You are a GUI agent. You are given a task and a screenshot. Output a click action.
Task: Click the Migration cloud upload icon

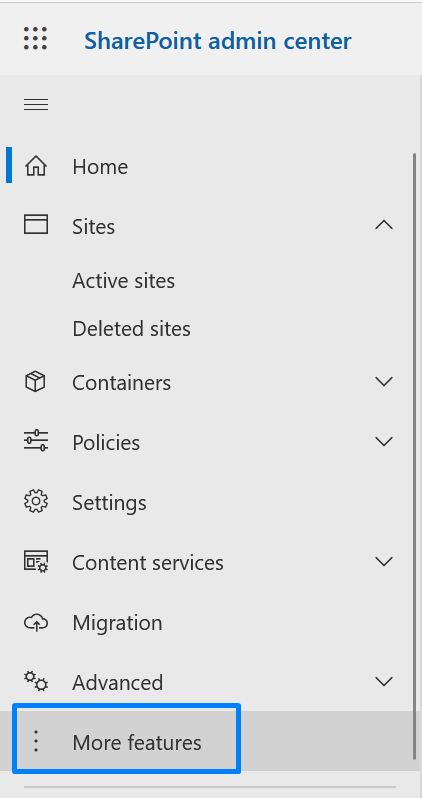[x=36, y=622]
